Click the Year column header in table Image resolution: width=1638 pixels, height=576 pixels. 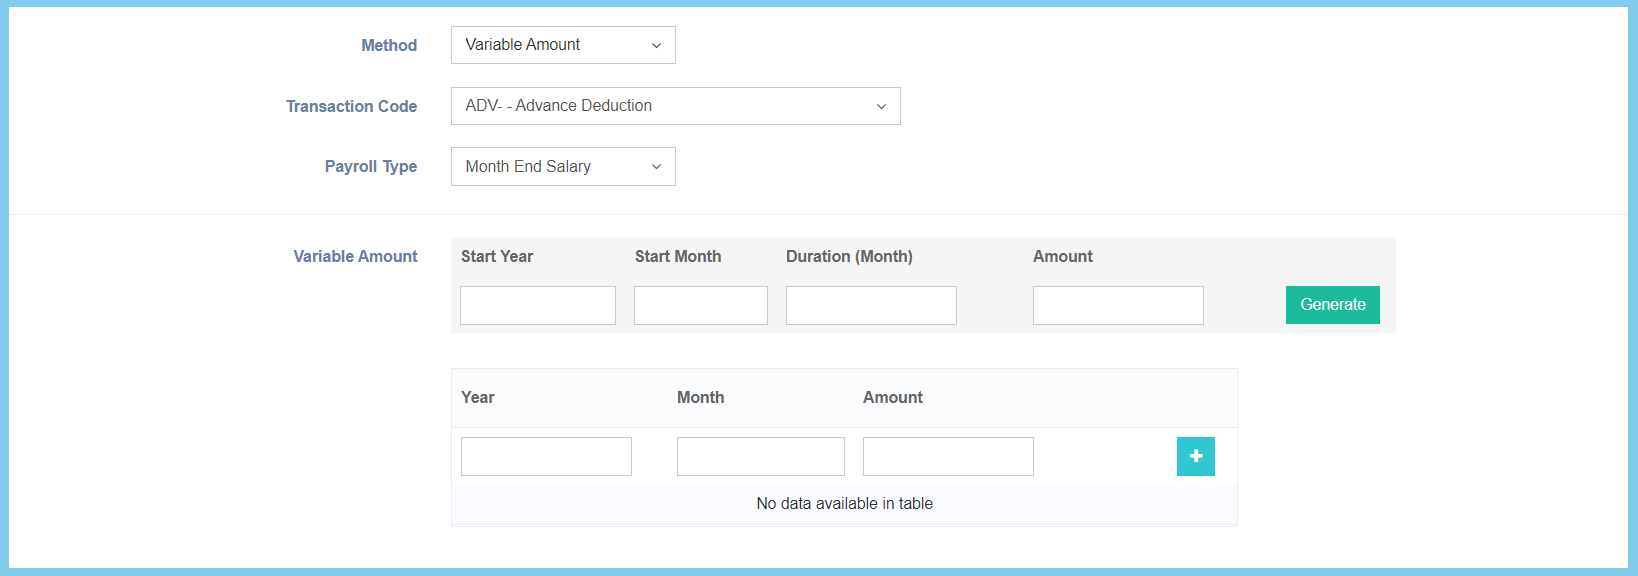(478, 397)
